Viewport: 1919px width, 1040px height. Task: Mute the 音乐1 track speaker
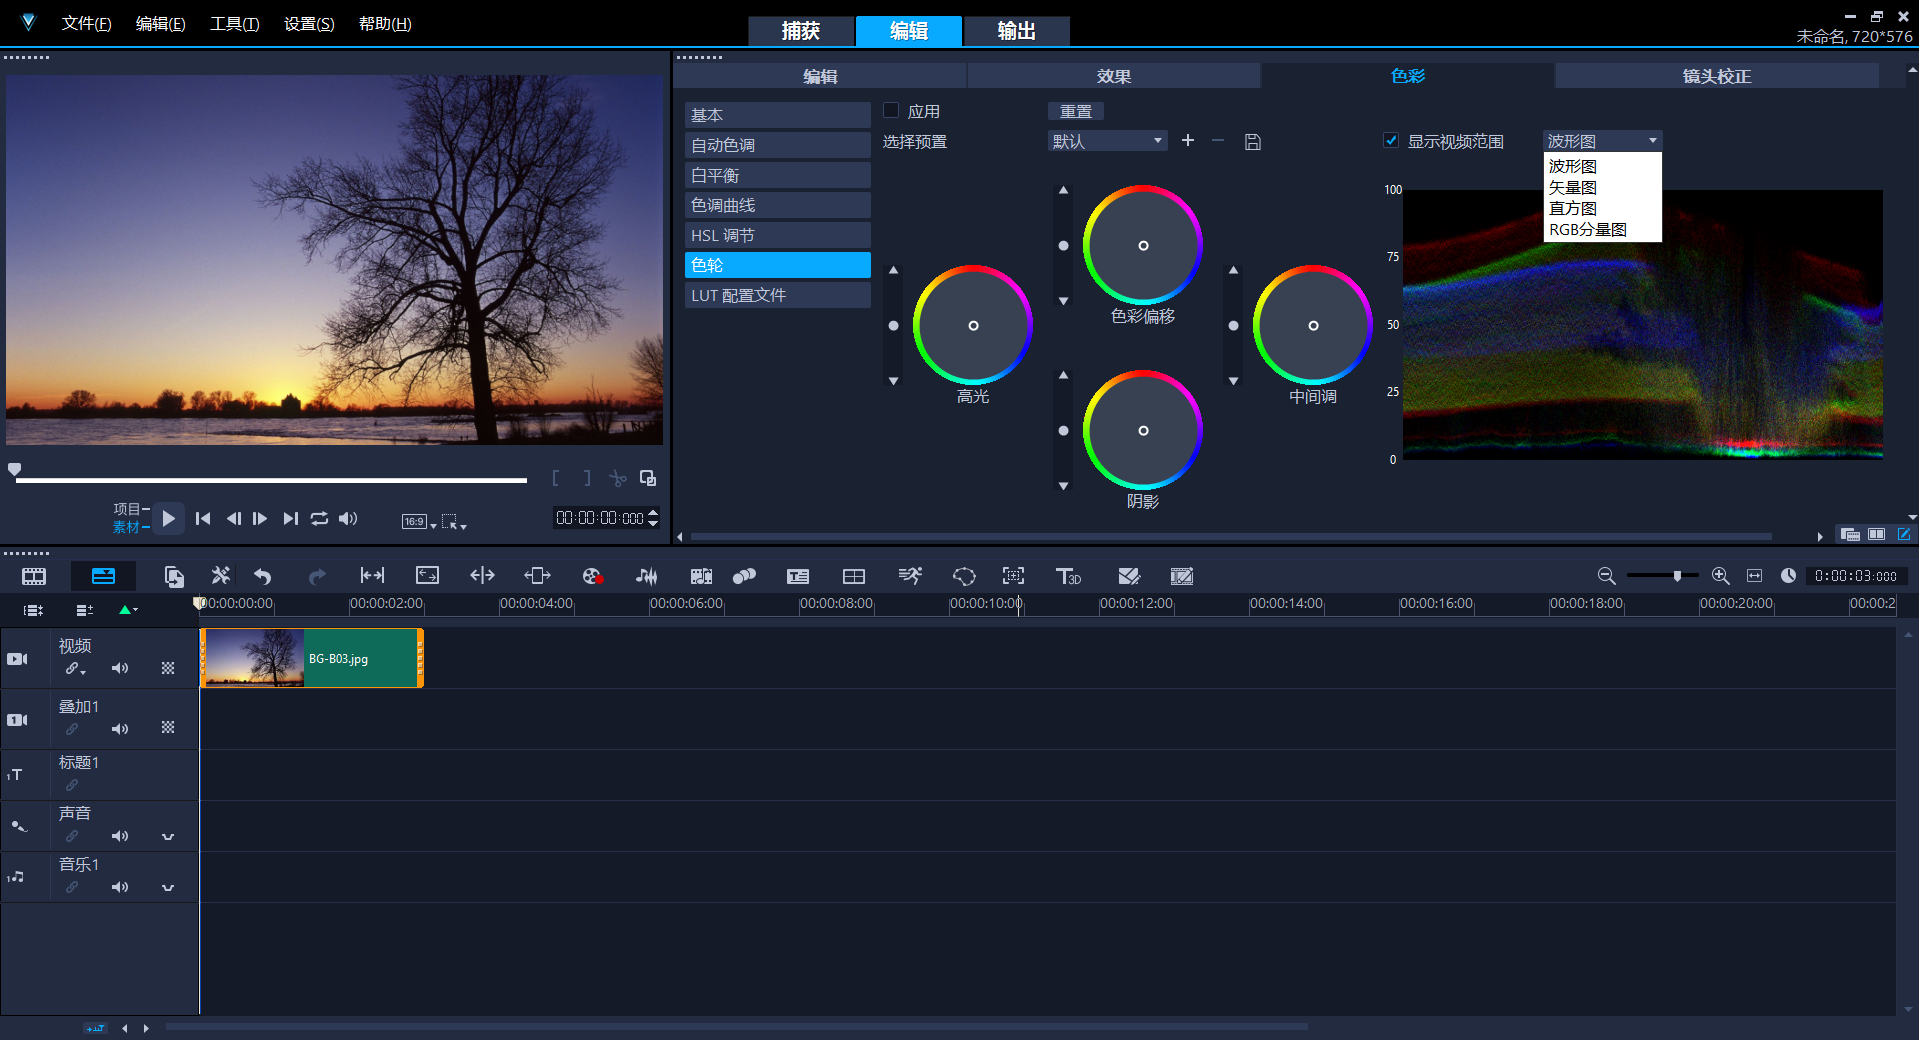pyautogui.click(x=120, y=887)
